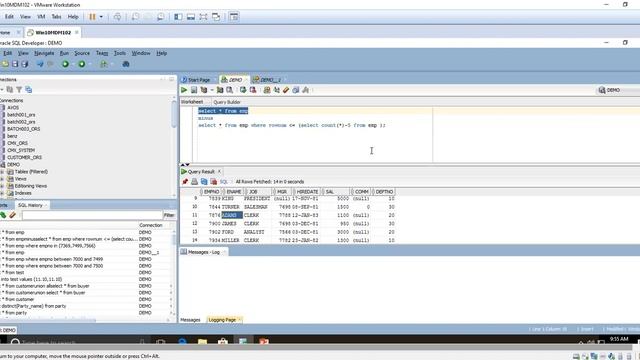Open the Source menu
Image resolution: width=640 pixels, height=360 pixels.
tap(82, 53)
